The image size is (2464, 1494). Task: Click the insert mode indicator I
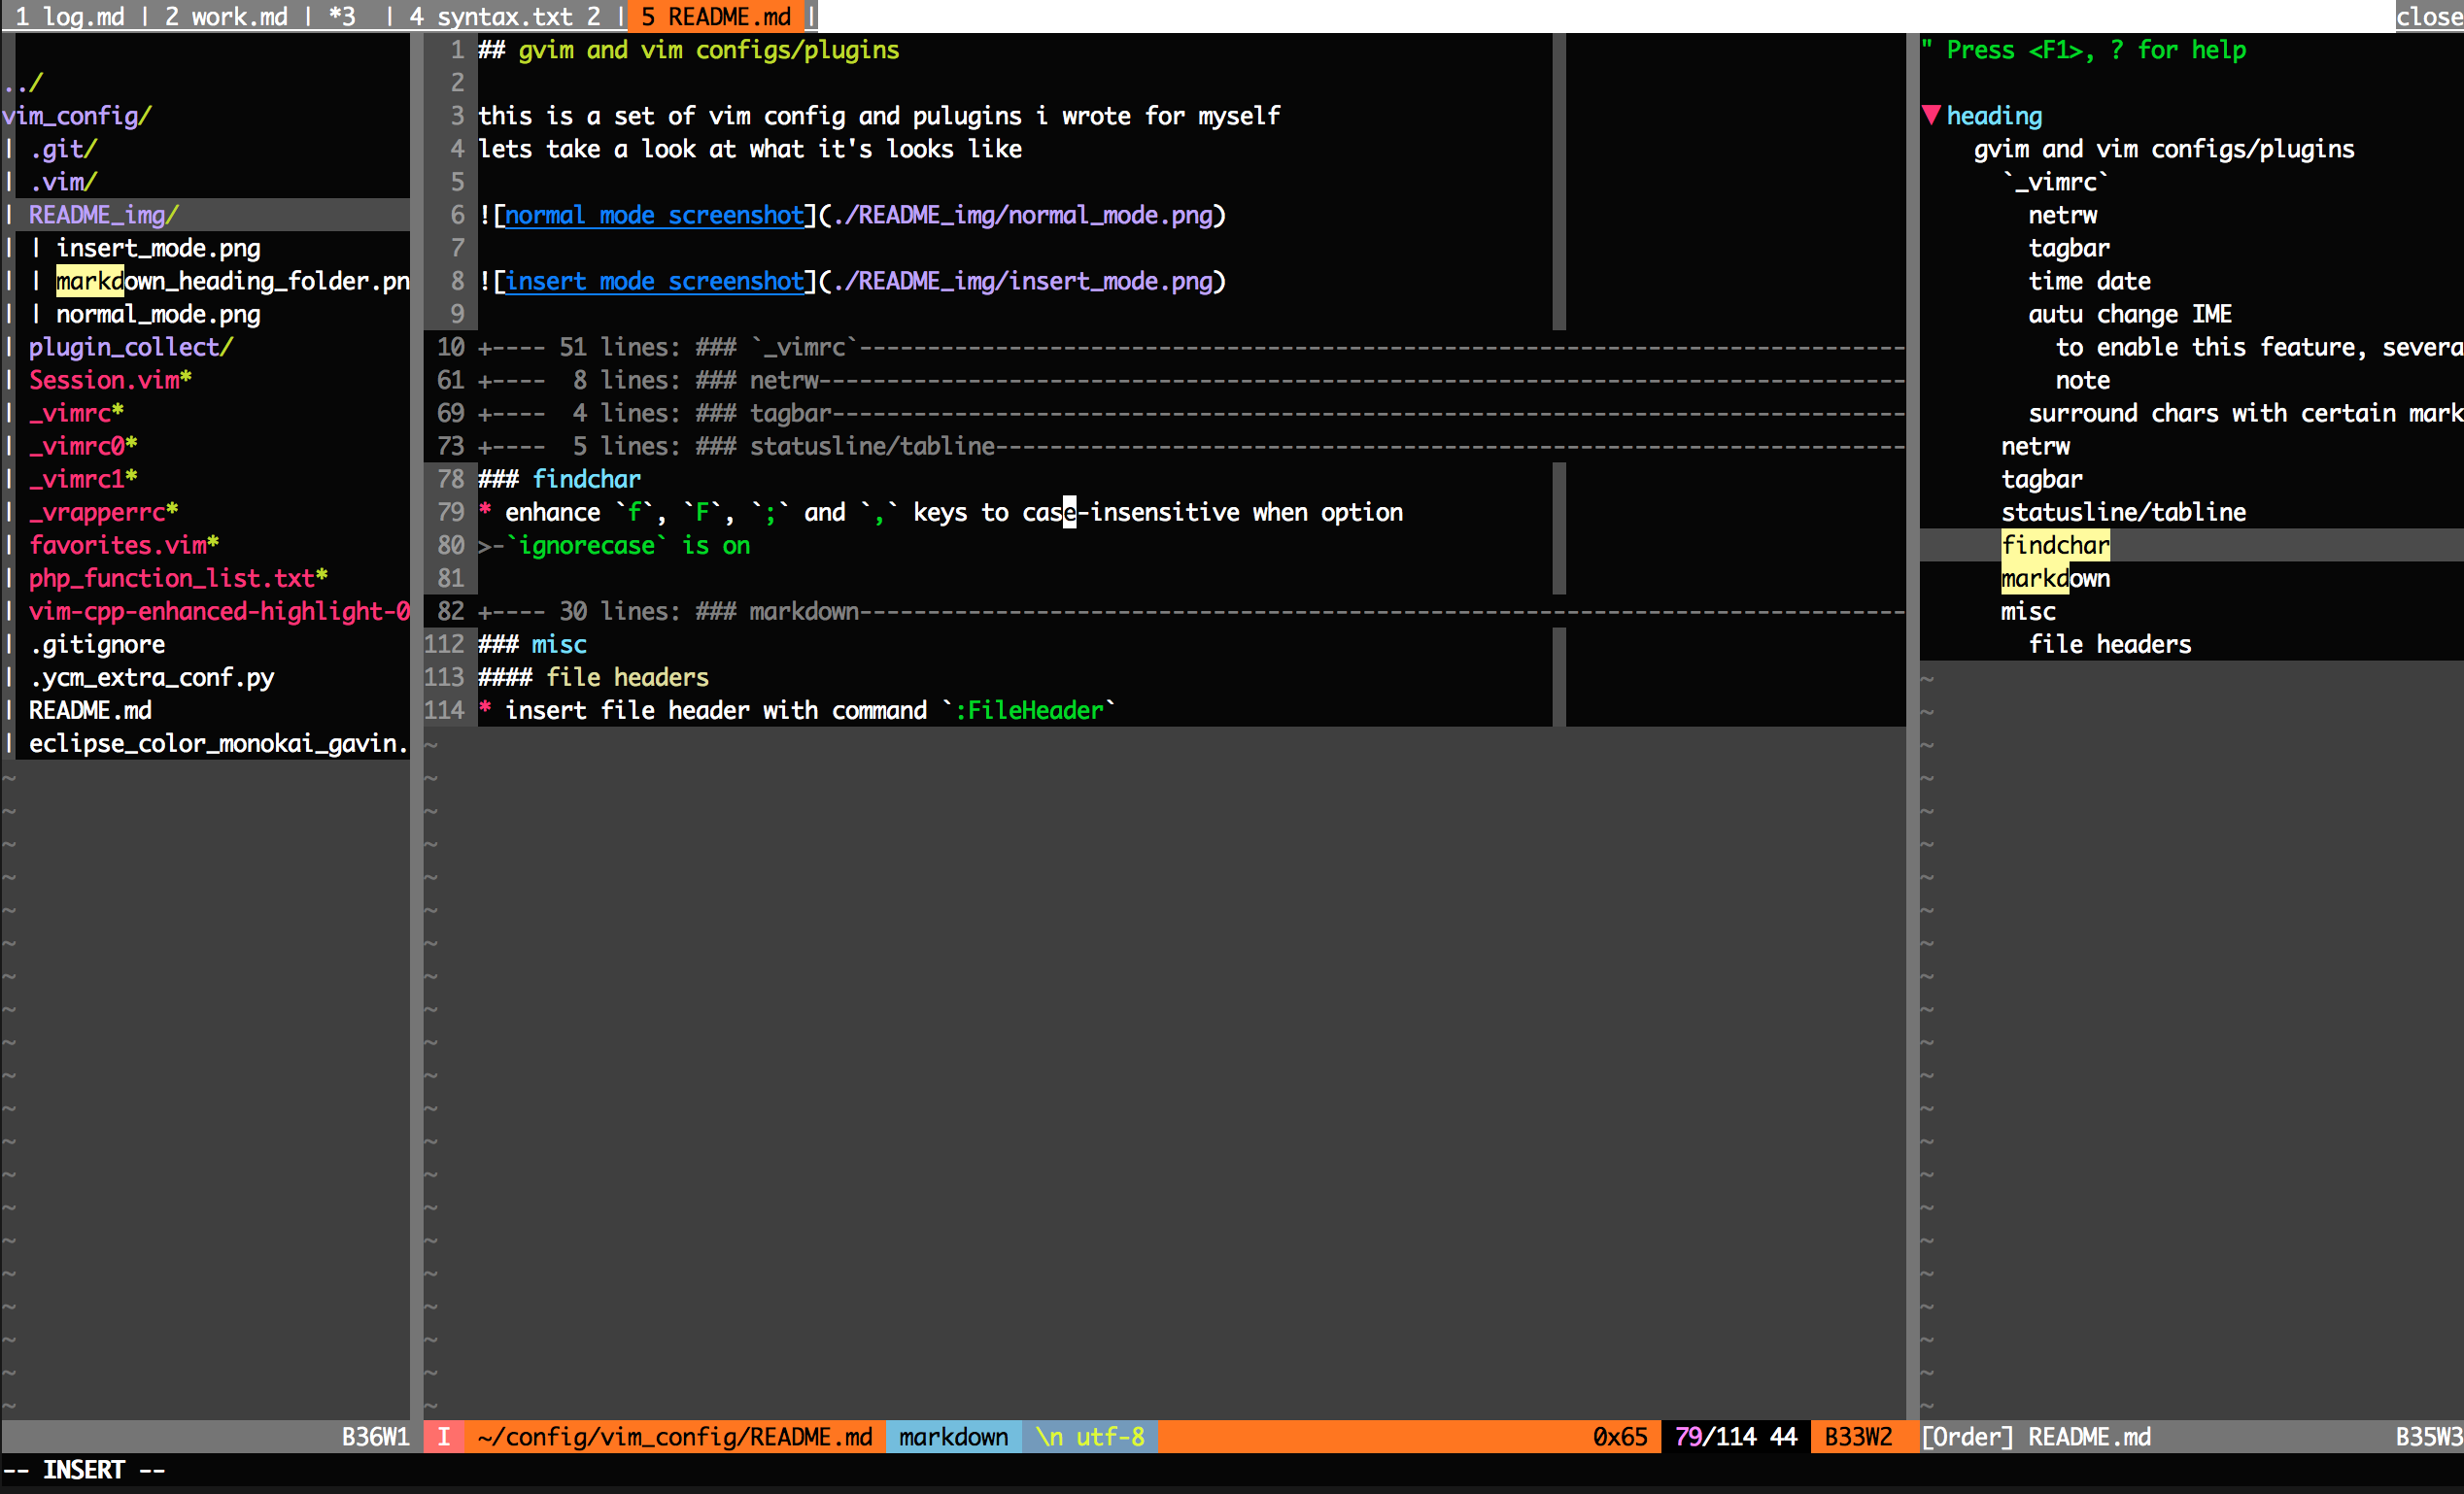pos(443,1437)
